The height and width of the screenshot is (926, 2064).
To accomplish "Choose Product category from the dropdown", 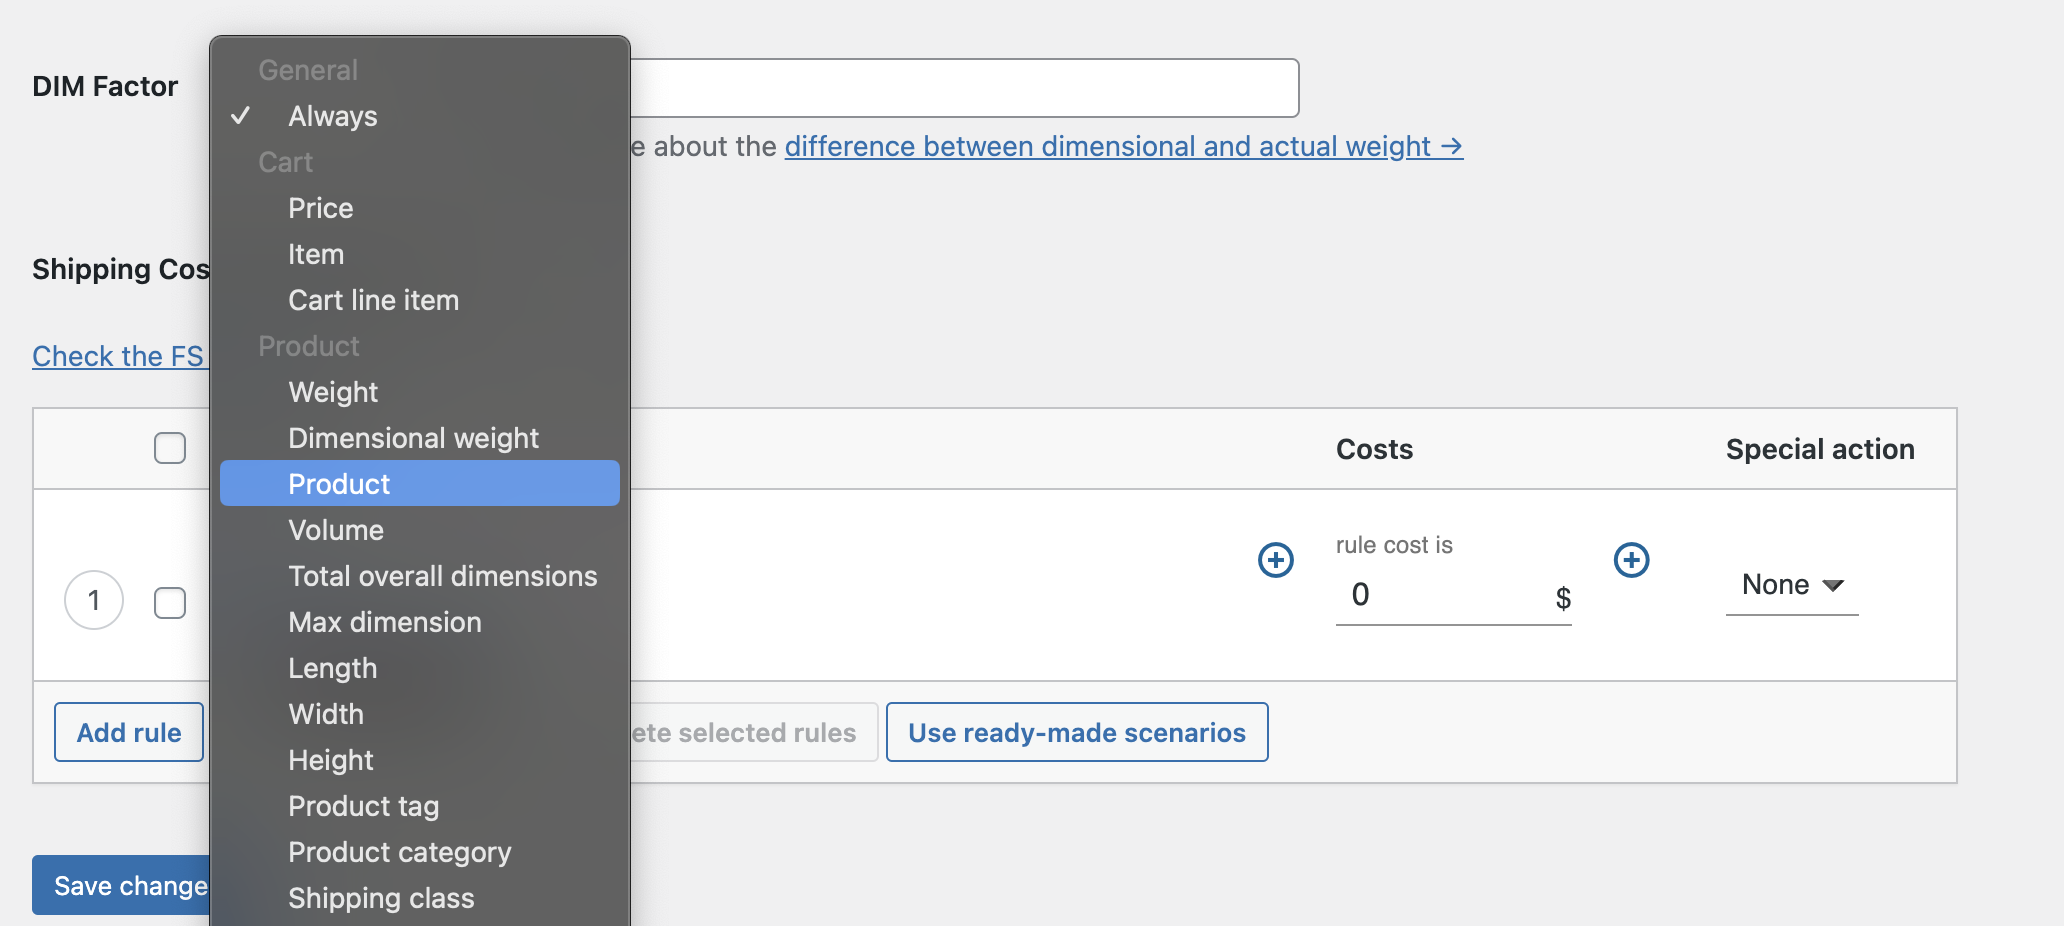I will [399, 852].
